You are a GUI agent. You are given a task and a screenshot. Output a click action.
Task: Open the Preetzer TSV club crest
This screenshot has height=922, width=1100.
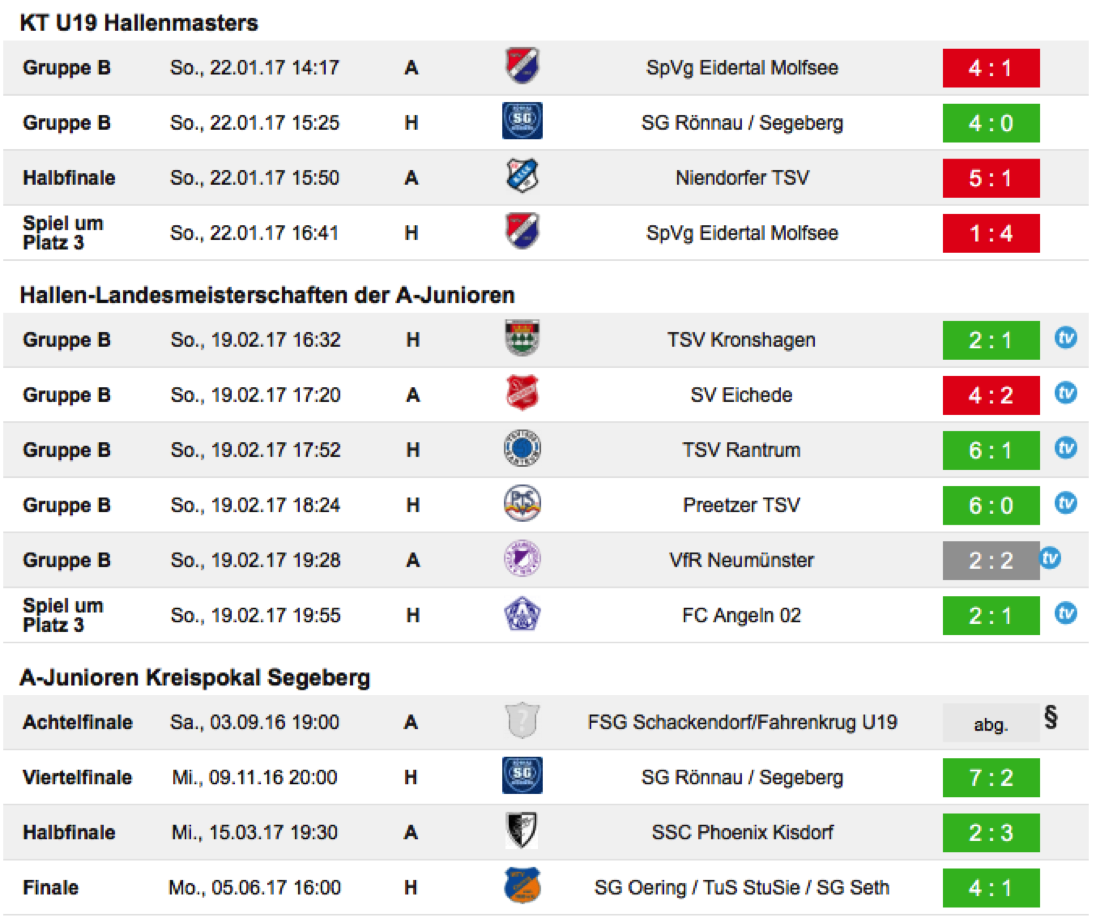[522, 504]
